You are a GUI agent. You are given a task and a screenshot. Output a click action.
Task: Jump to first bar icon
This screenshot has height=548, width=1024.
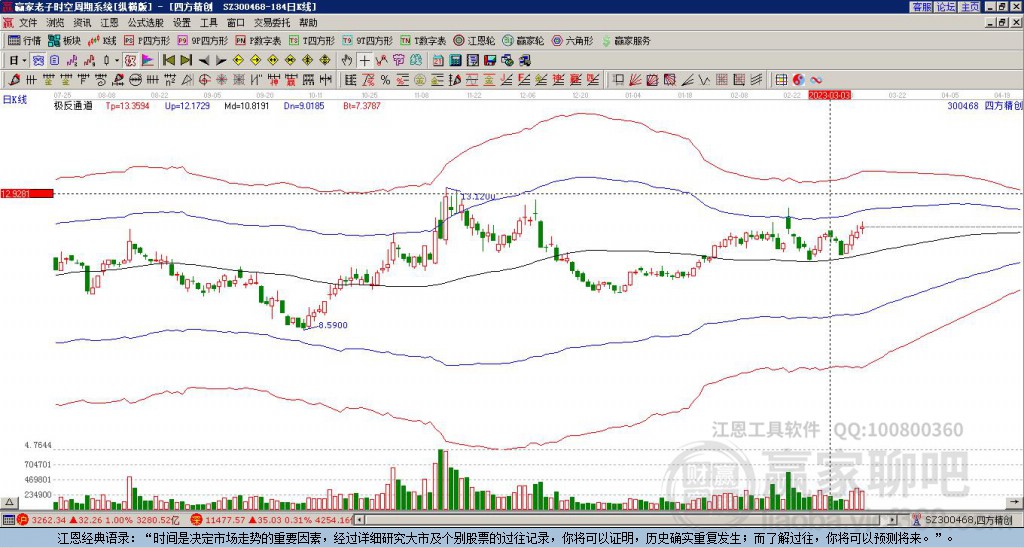168,60
